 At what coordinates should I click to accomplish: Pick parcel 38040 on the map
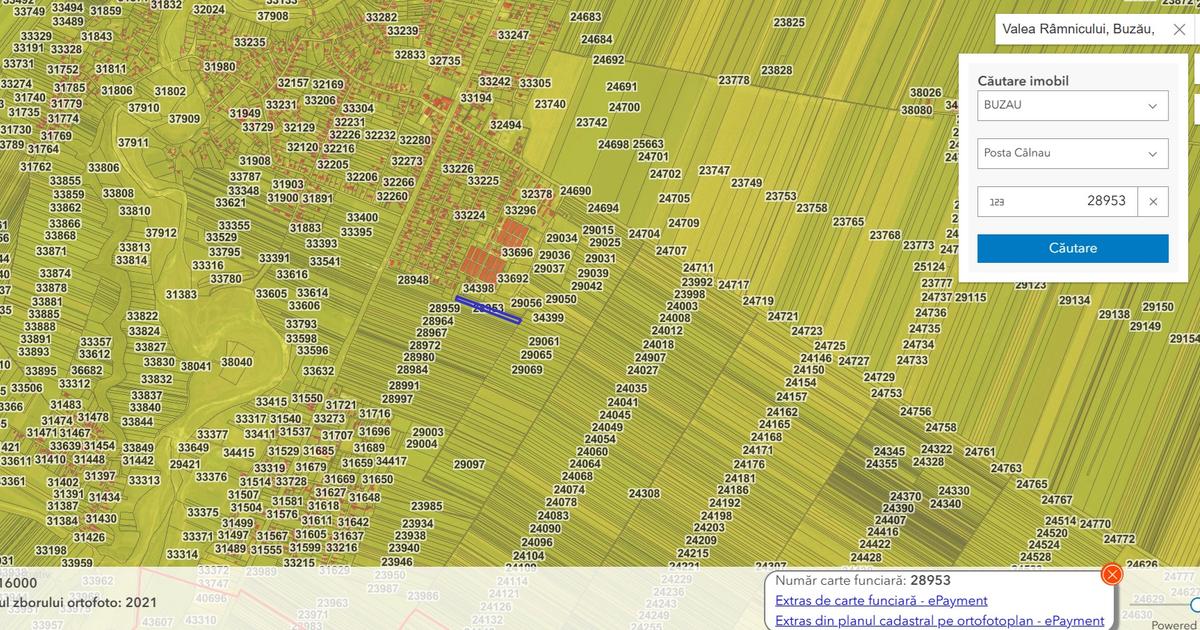(237, 362)
